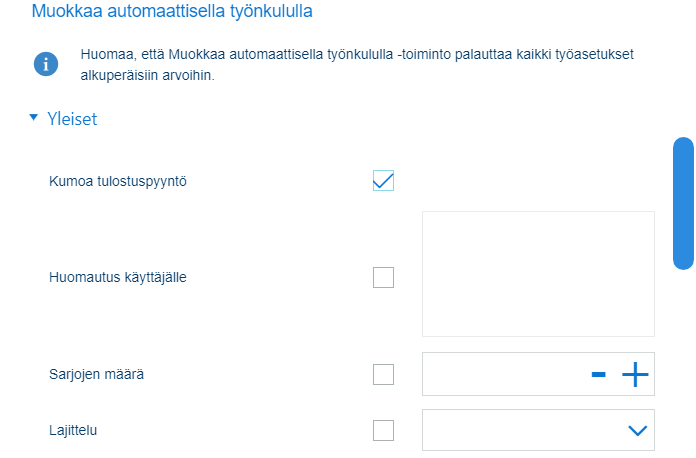
Task: Select the Sarjojen määrä label
Action: (x=96, y=375)
